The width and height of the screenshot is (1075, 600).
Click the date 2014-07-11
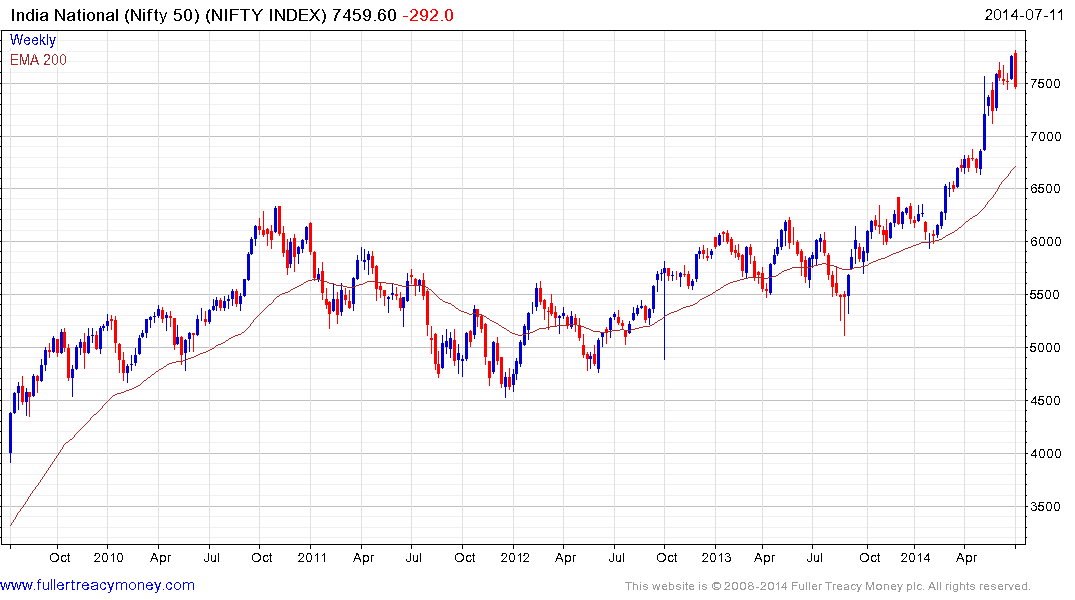tap(1024, 15)
